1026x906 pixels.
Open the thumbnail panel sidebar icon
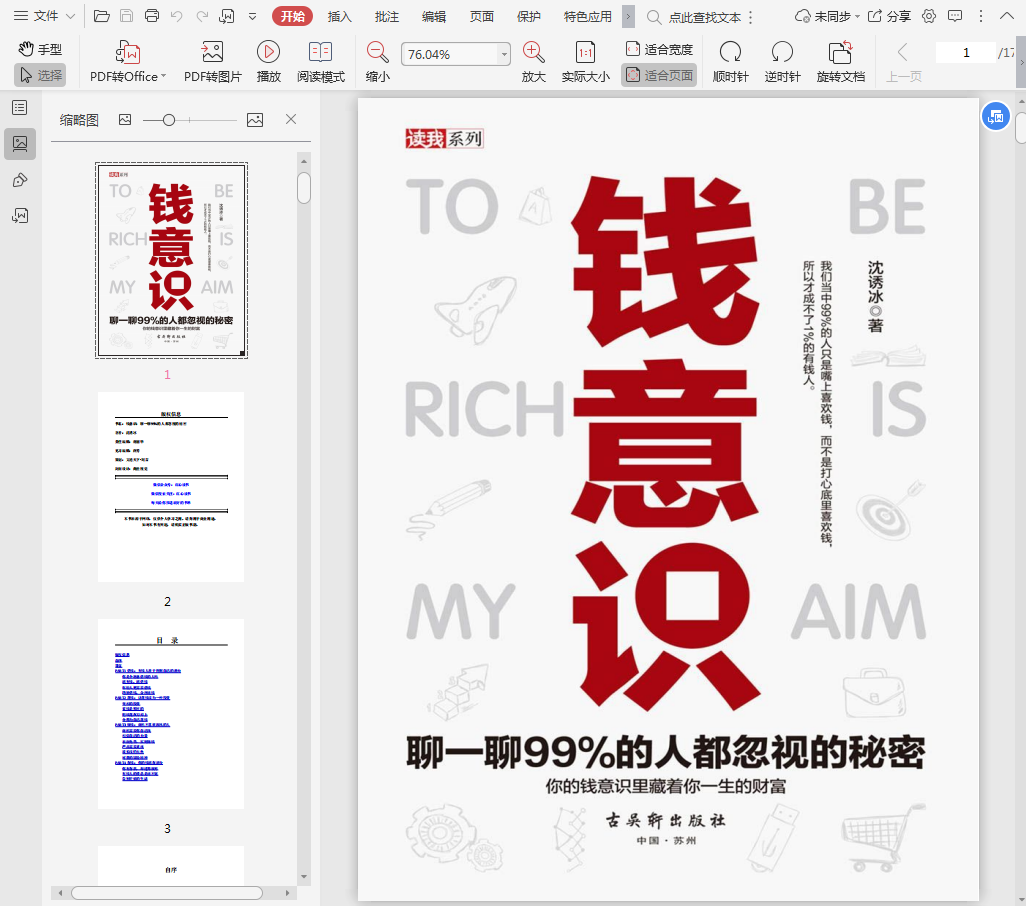[20, 144]
